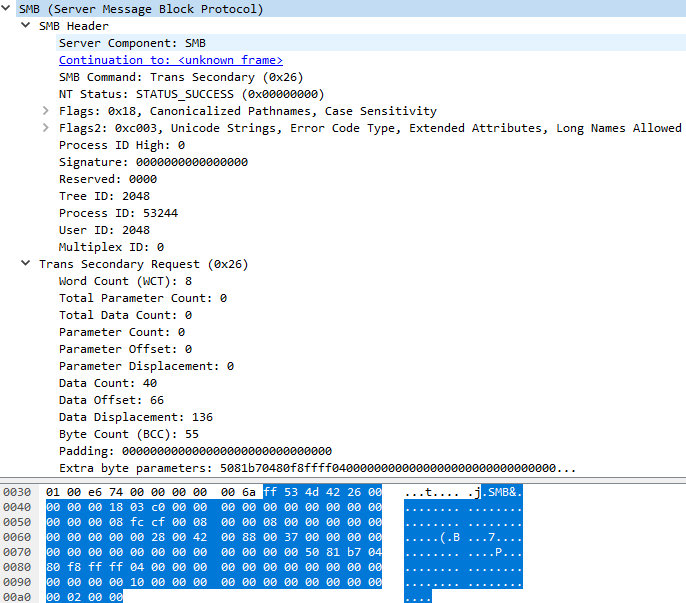This screenshot has height=603, width=686.
Task: Collapse the SMB Header section
Action: (x=26, y=26)
